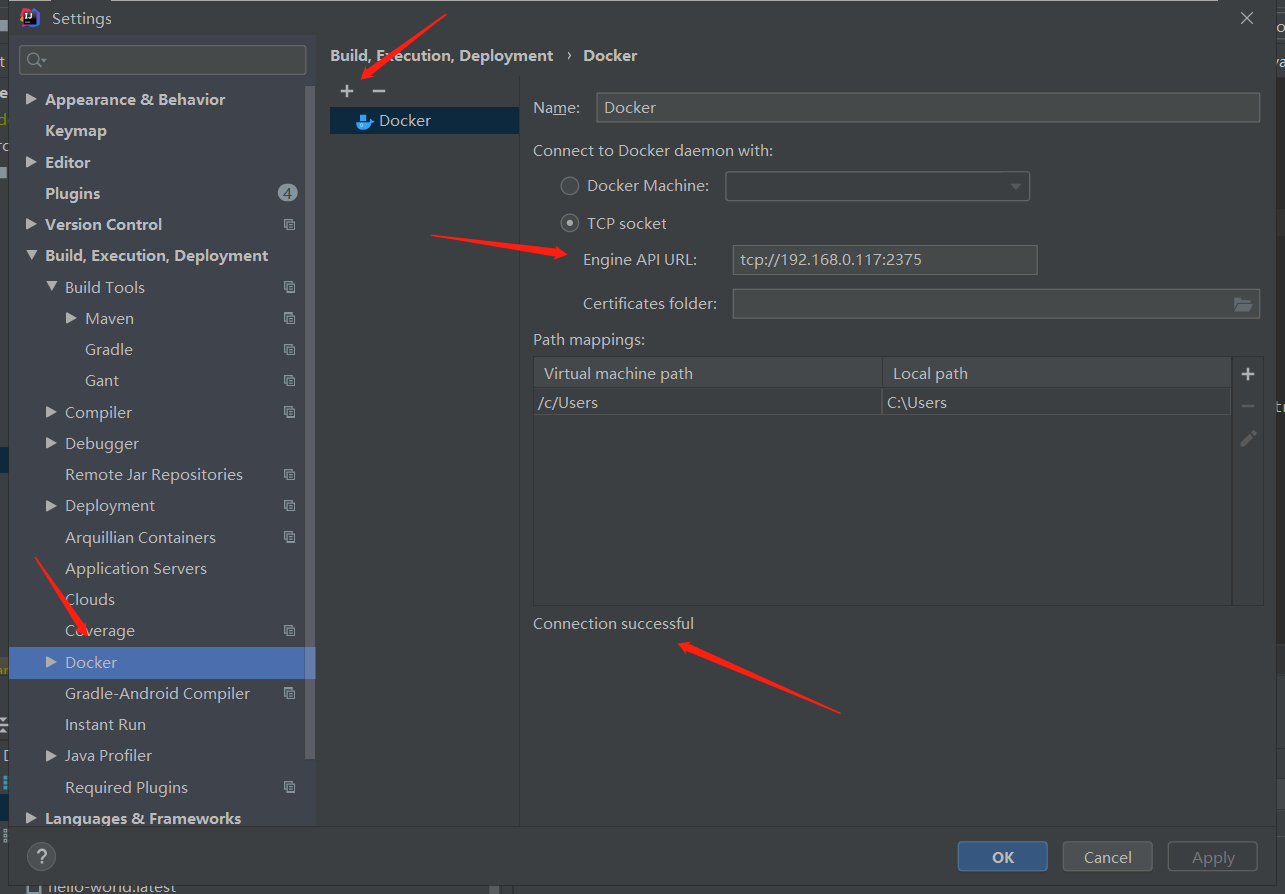The image size is (1285, 894).
Task: Click the project-level icon beside Arquillian Containers
Action: tap(289, 537)
